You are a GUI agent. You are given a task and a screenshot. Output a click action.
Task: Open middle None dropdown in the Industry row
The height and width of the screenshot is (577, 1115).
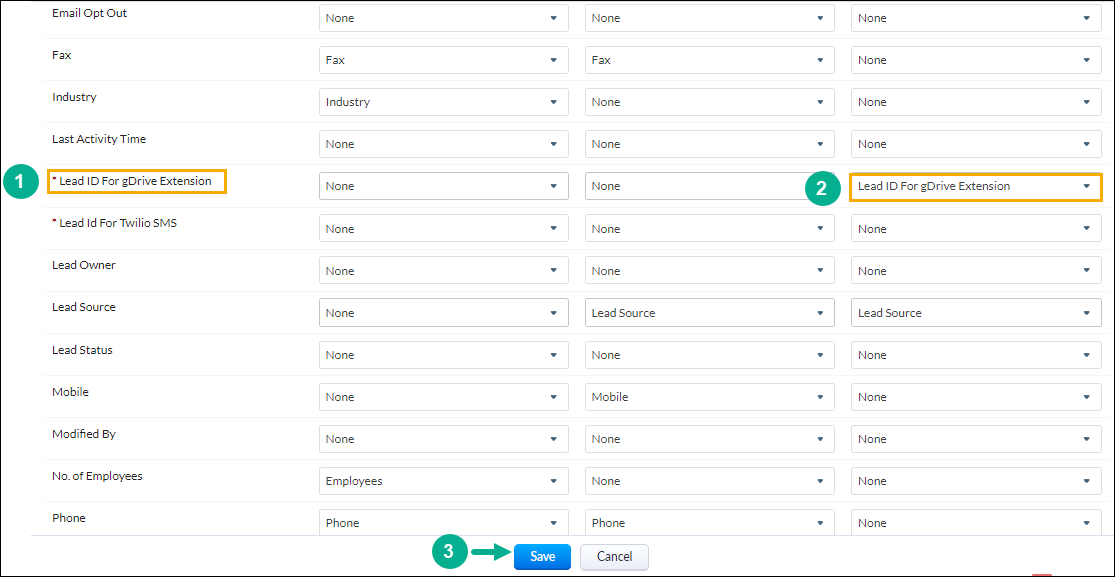[x=710, y=102]
